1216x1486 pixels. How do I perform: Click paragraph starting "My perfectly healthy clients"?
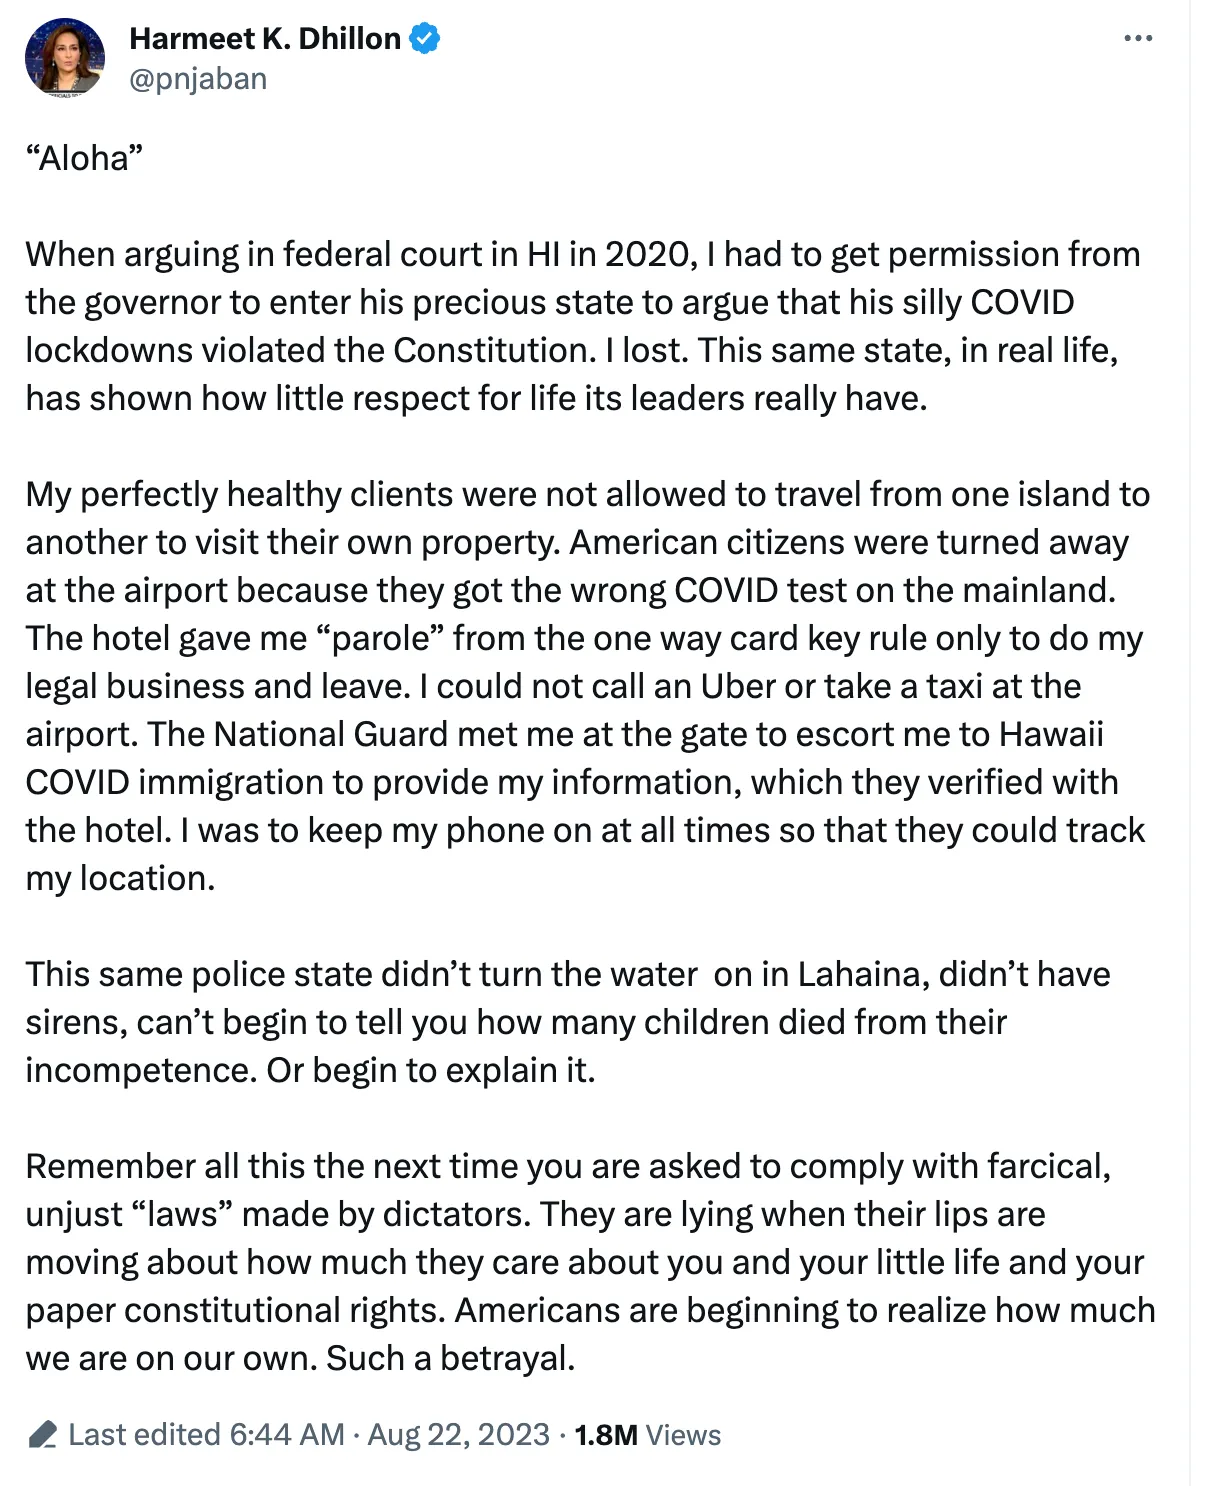click(588, 686)
